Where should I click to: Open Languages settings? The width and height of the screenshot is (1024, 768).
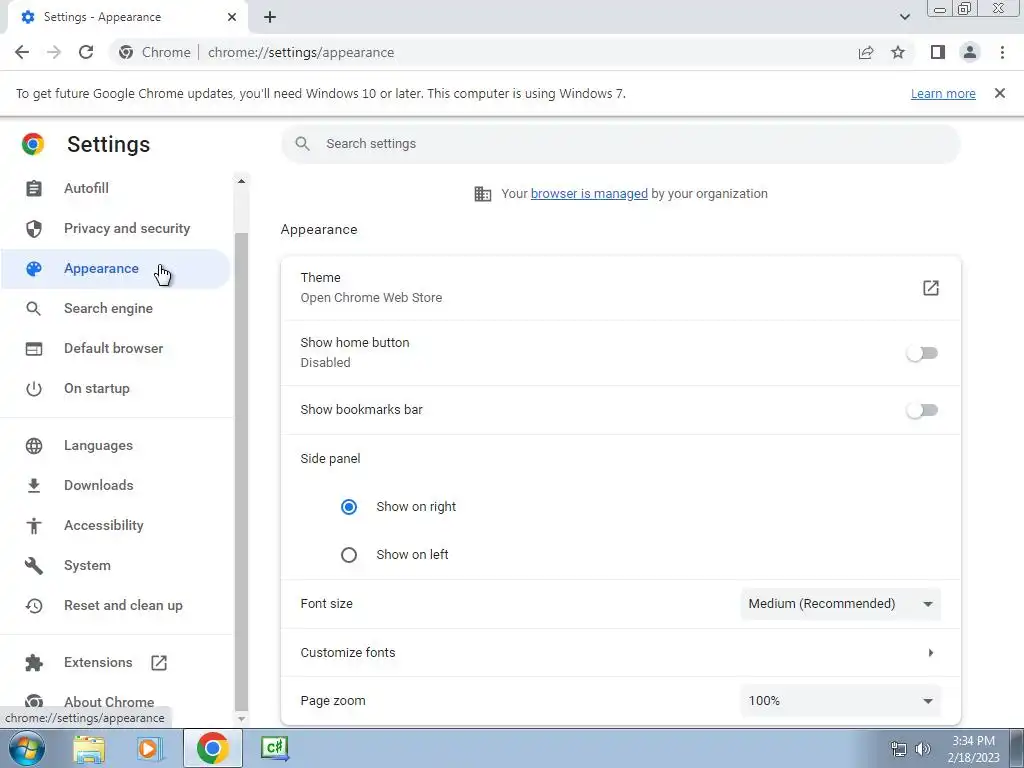point(116,445)
